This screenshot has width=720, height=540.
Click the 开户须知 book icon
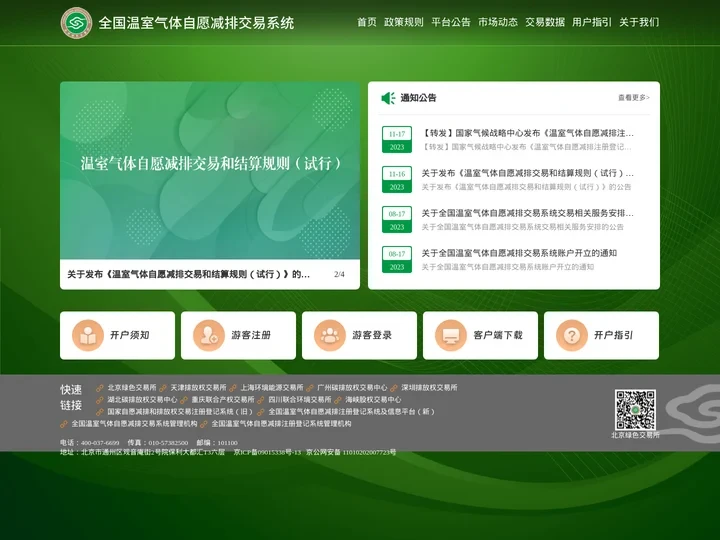[x=88, y=336]
